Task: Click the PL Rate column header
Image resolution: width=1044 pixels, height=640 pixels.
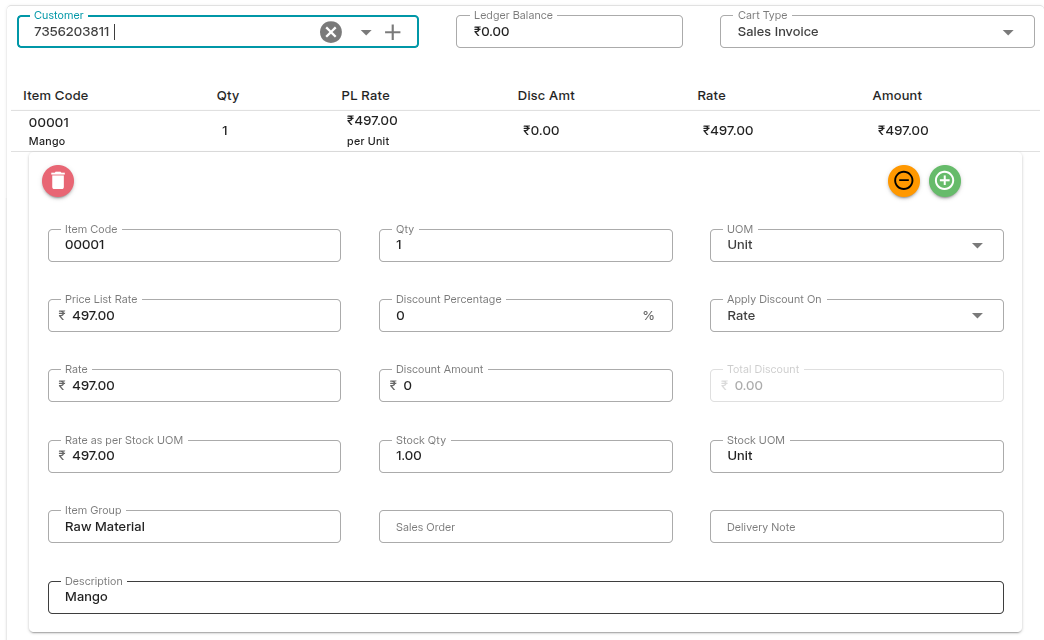Action: (x=366, y=96)
